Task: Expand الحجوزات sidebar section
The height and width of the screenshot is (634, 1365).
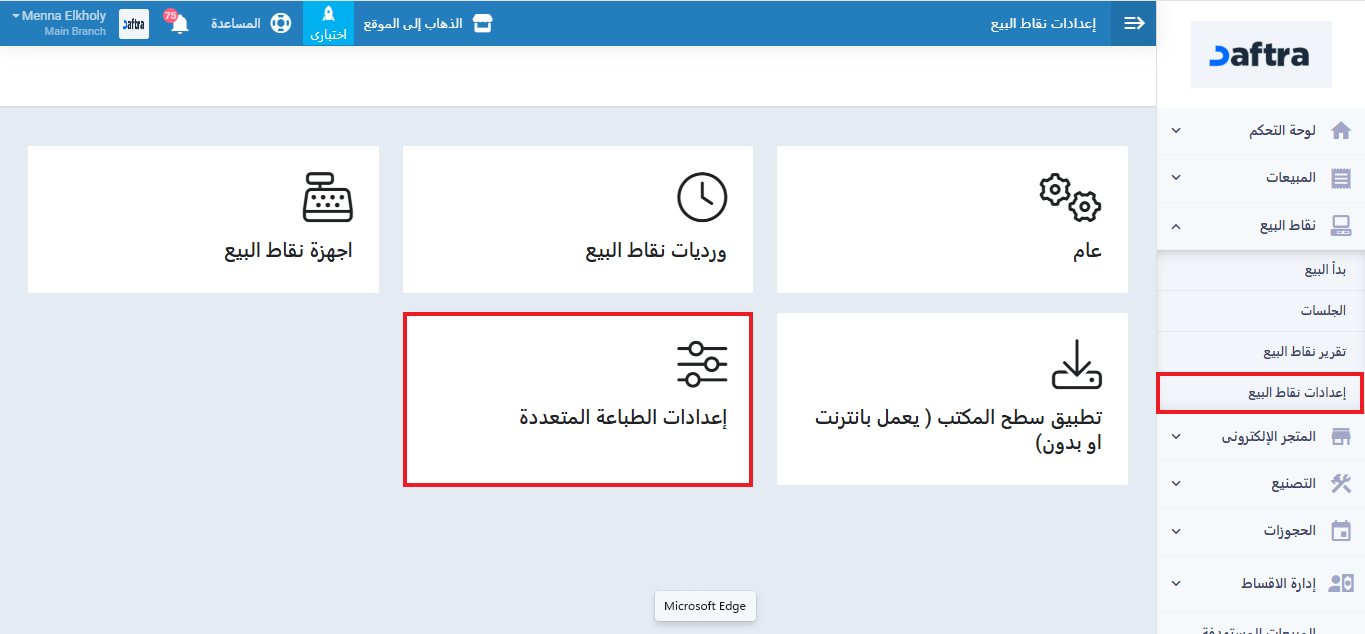Action: 1260,531
